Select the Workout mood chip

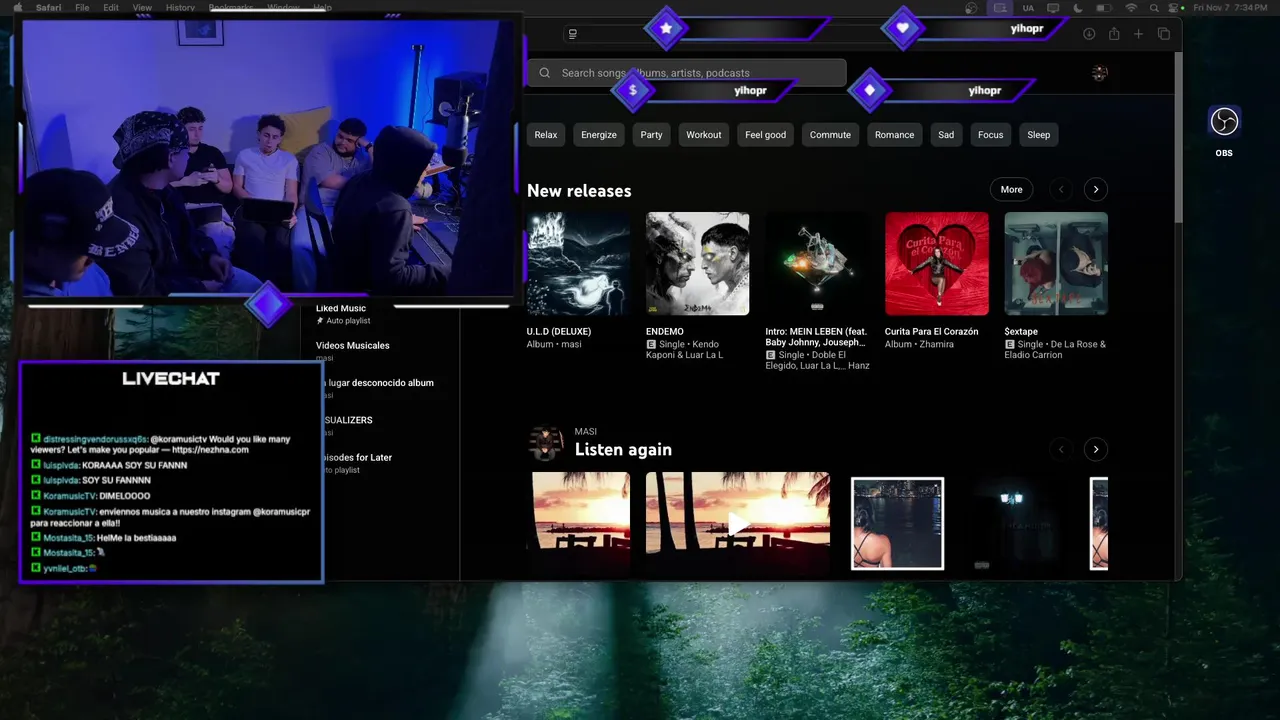703,135
